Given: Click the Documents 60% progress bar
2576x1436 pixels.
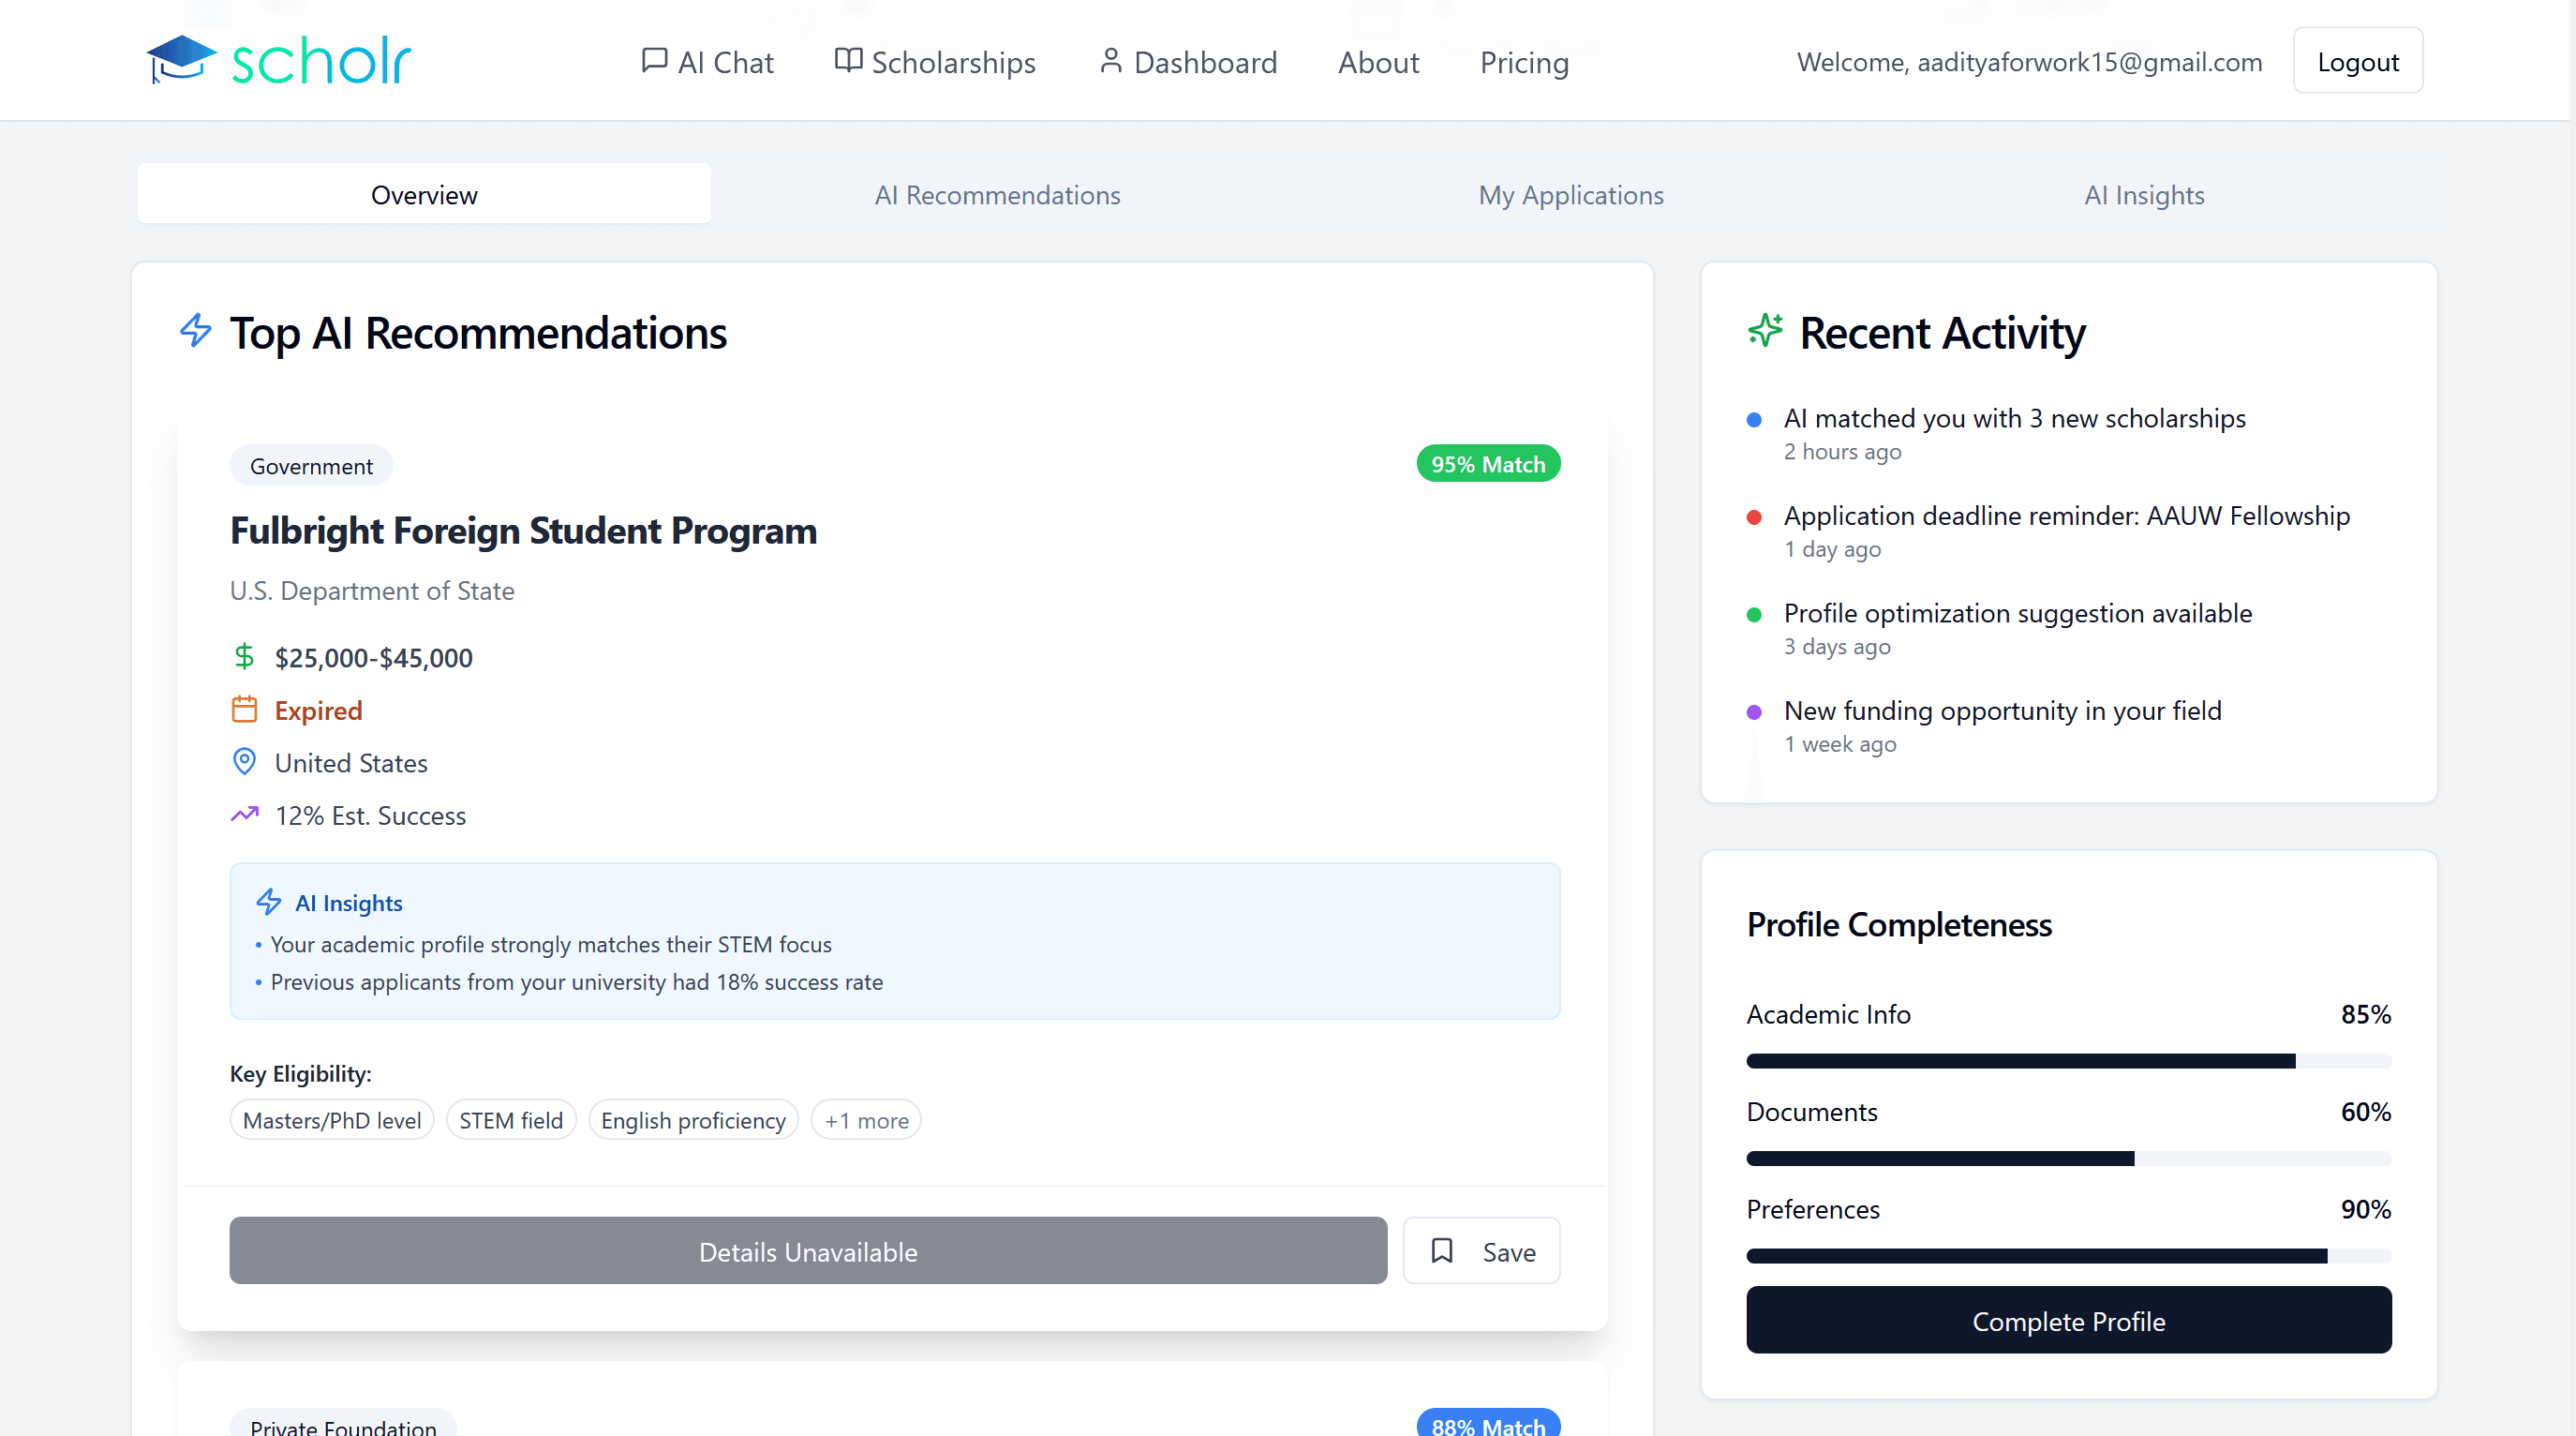Looking at the screenshot, I should (2068, 1158).
